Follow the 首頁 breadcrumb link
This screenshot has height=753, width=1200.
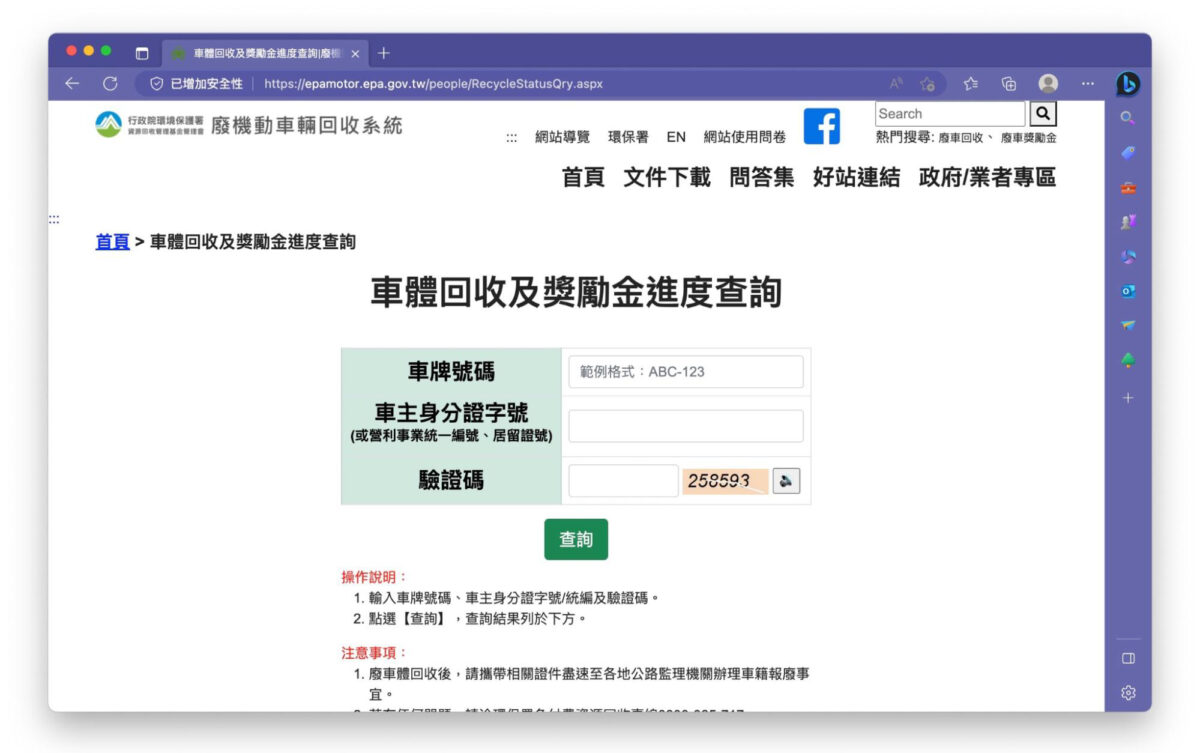tap(113, 241)
